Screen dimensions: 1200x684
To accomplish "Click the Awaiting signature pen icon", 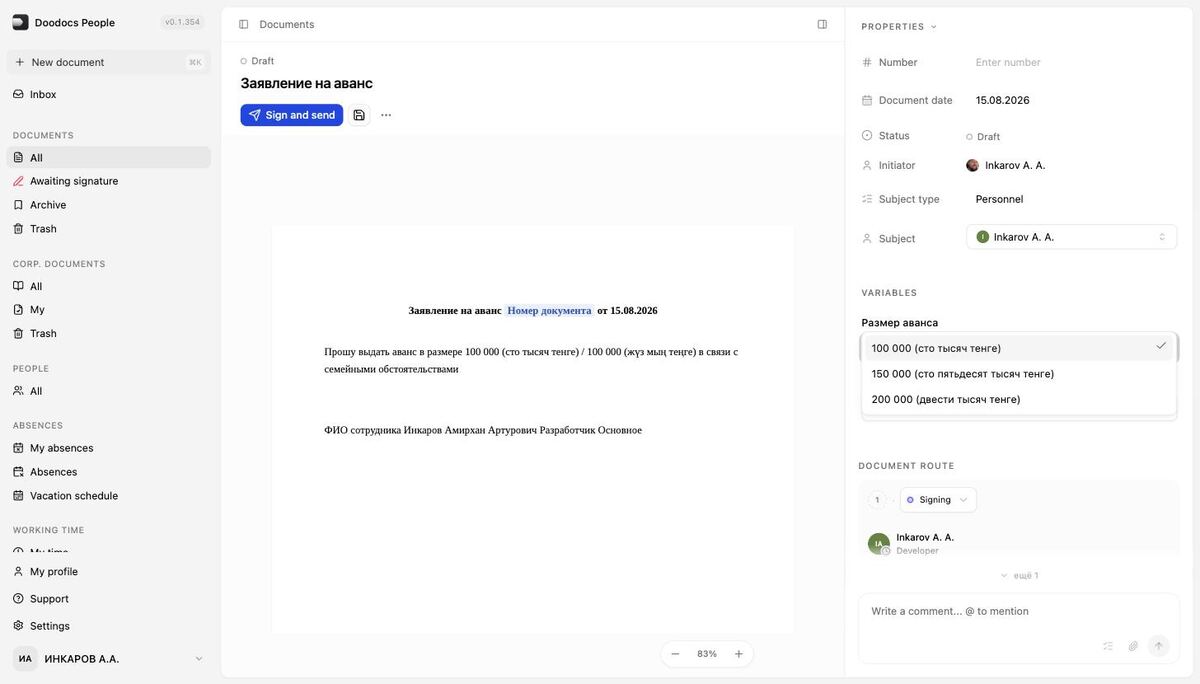I will click(x=18, y=181).
